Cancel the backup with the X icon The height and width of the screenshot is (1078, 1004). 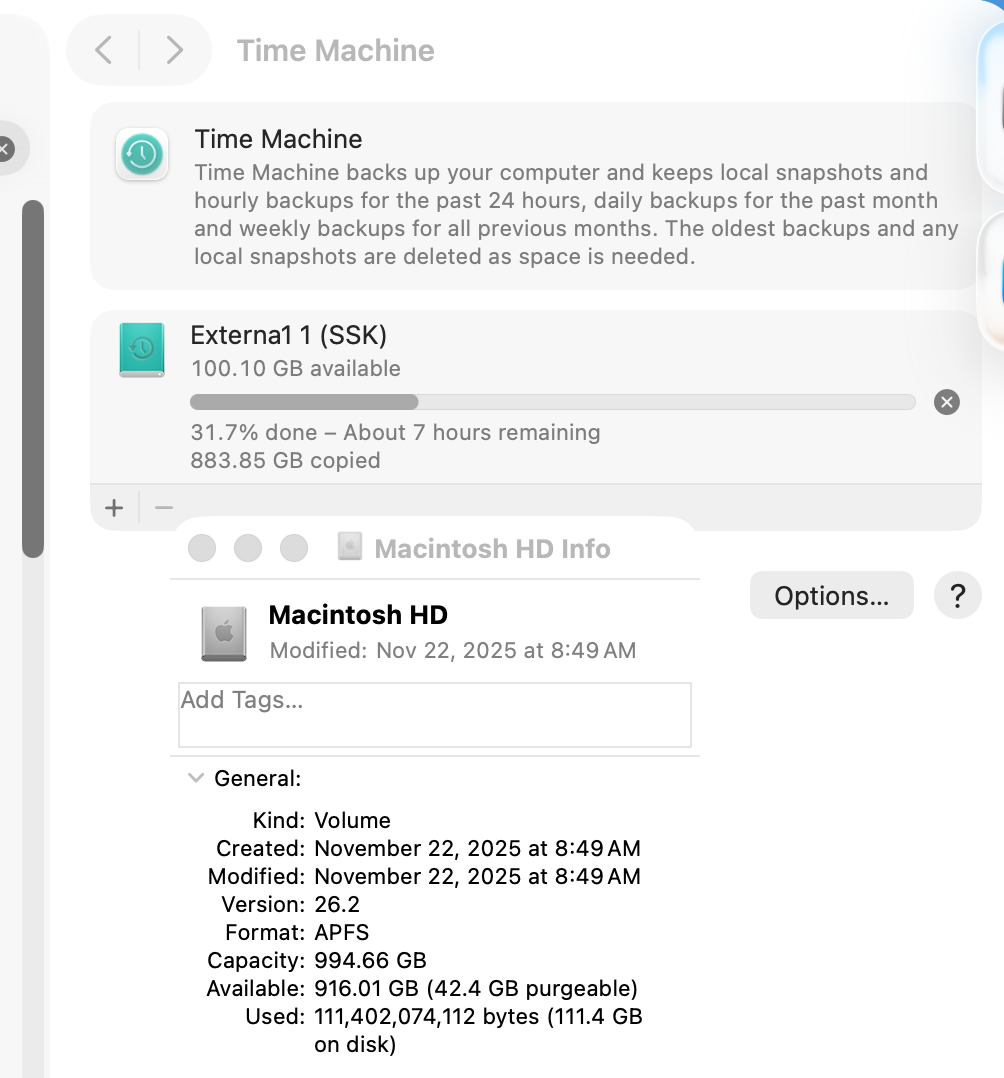click(x=947, y=402)
